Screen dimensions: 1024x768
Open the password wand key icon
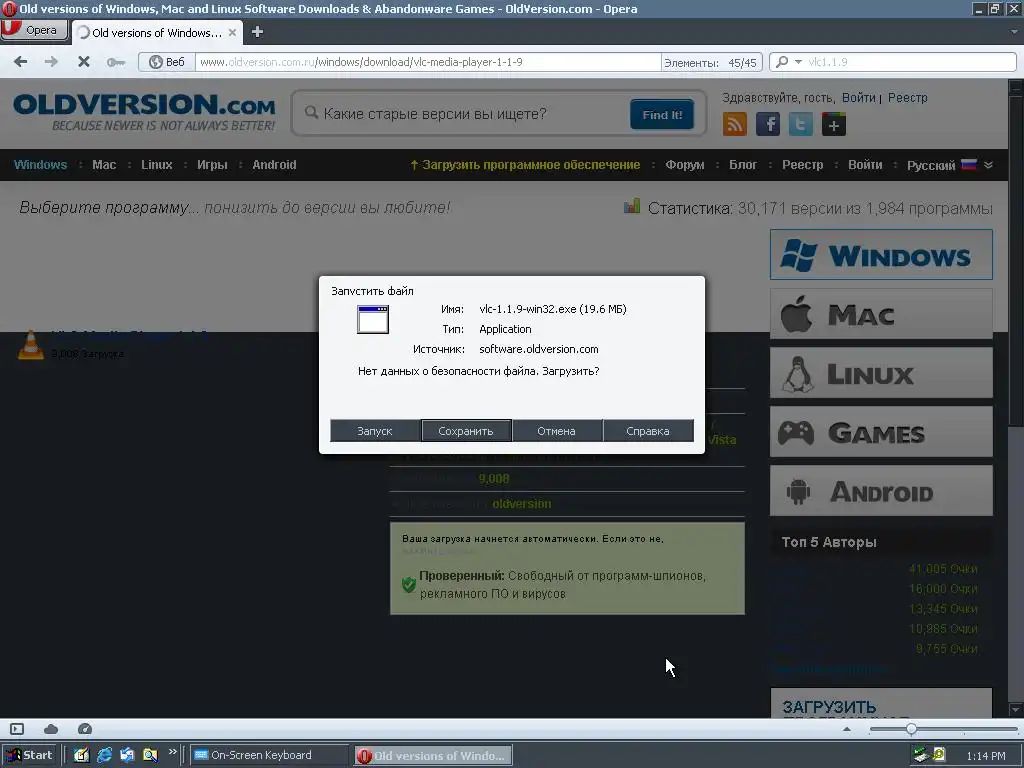click(x=116, y=62)
